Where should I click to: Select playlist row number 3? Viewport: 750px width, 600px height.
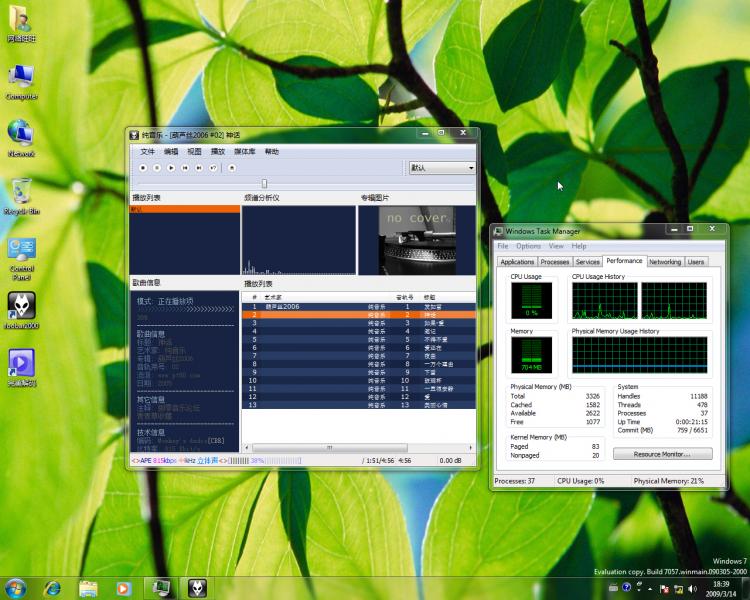tap(359, 323)
